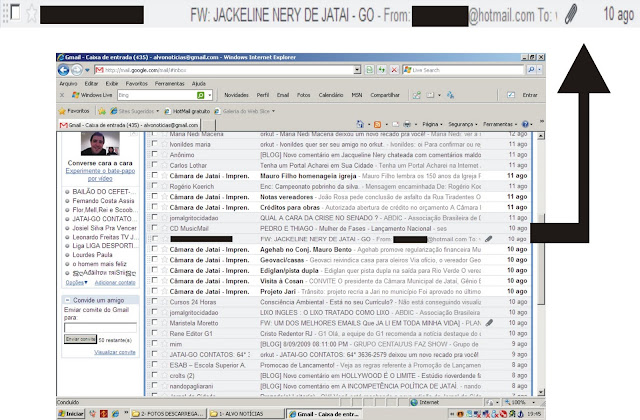Click the Enviar convite button

(80, 339)
